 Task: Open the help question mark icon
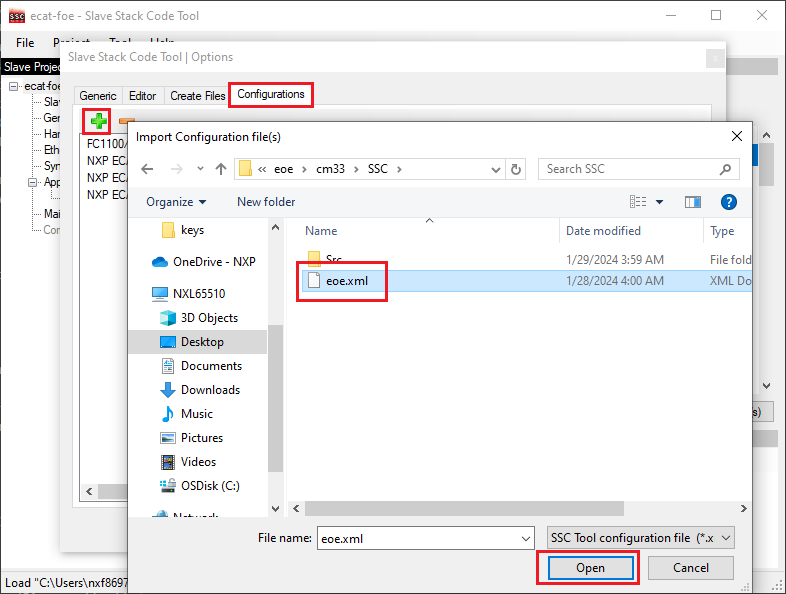tap(729, 202)
